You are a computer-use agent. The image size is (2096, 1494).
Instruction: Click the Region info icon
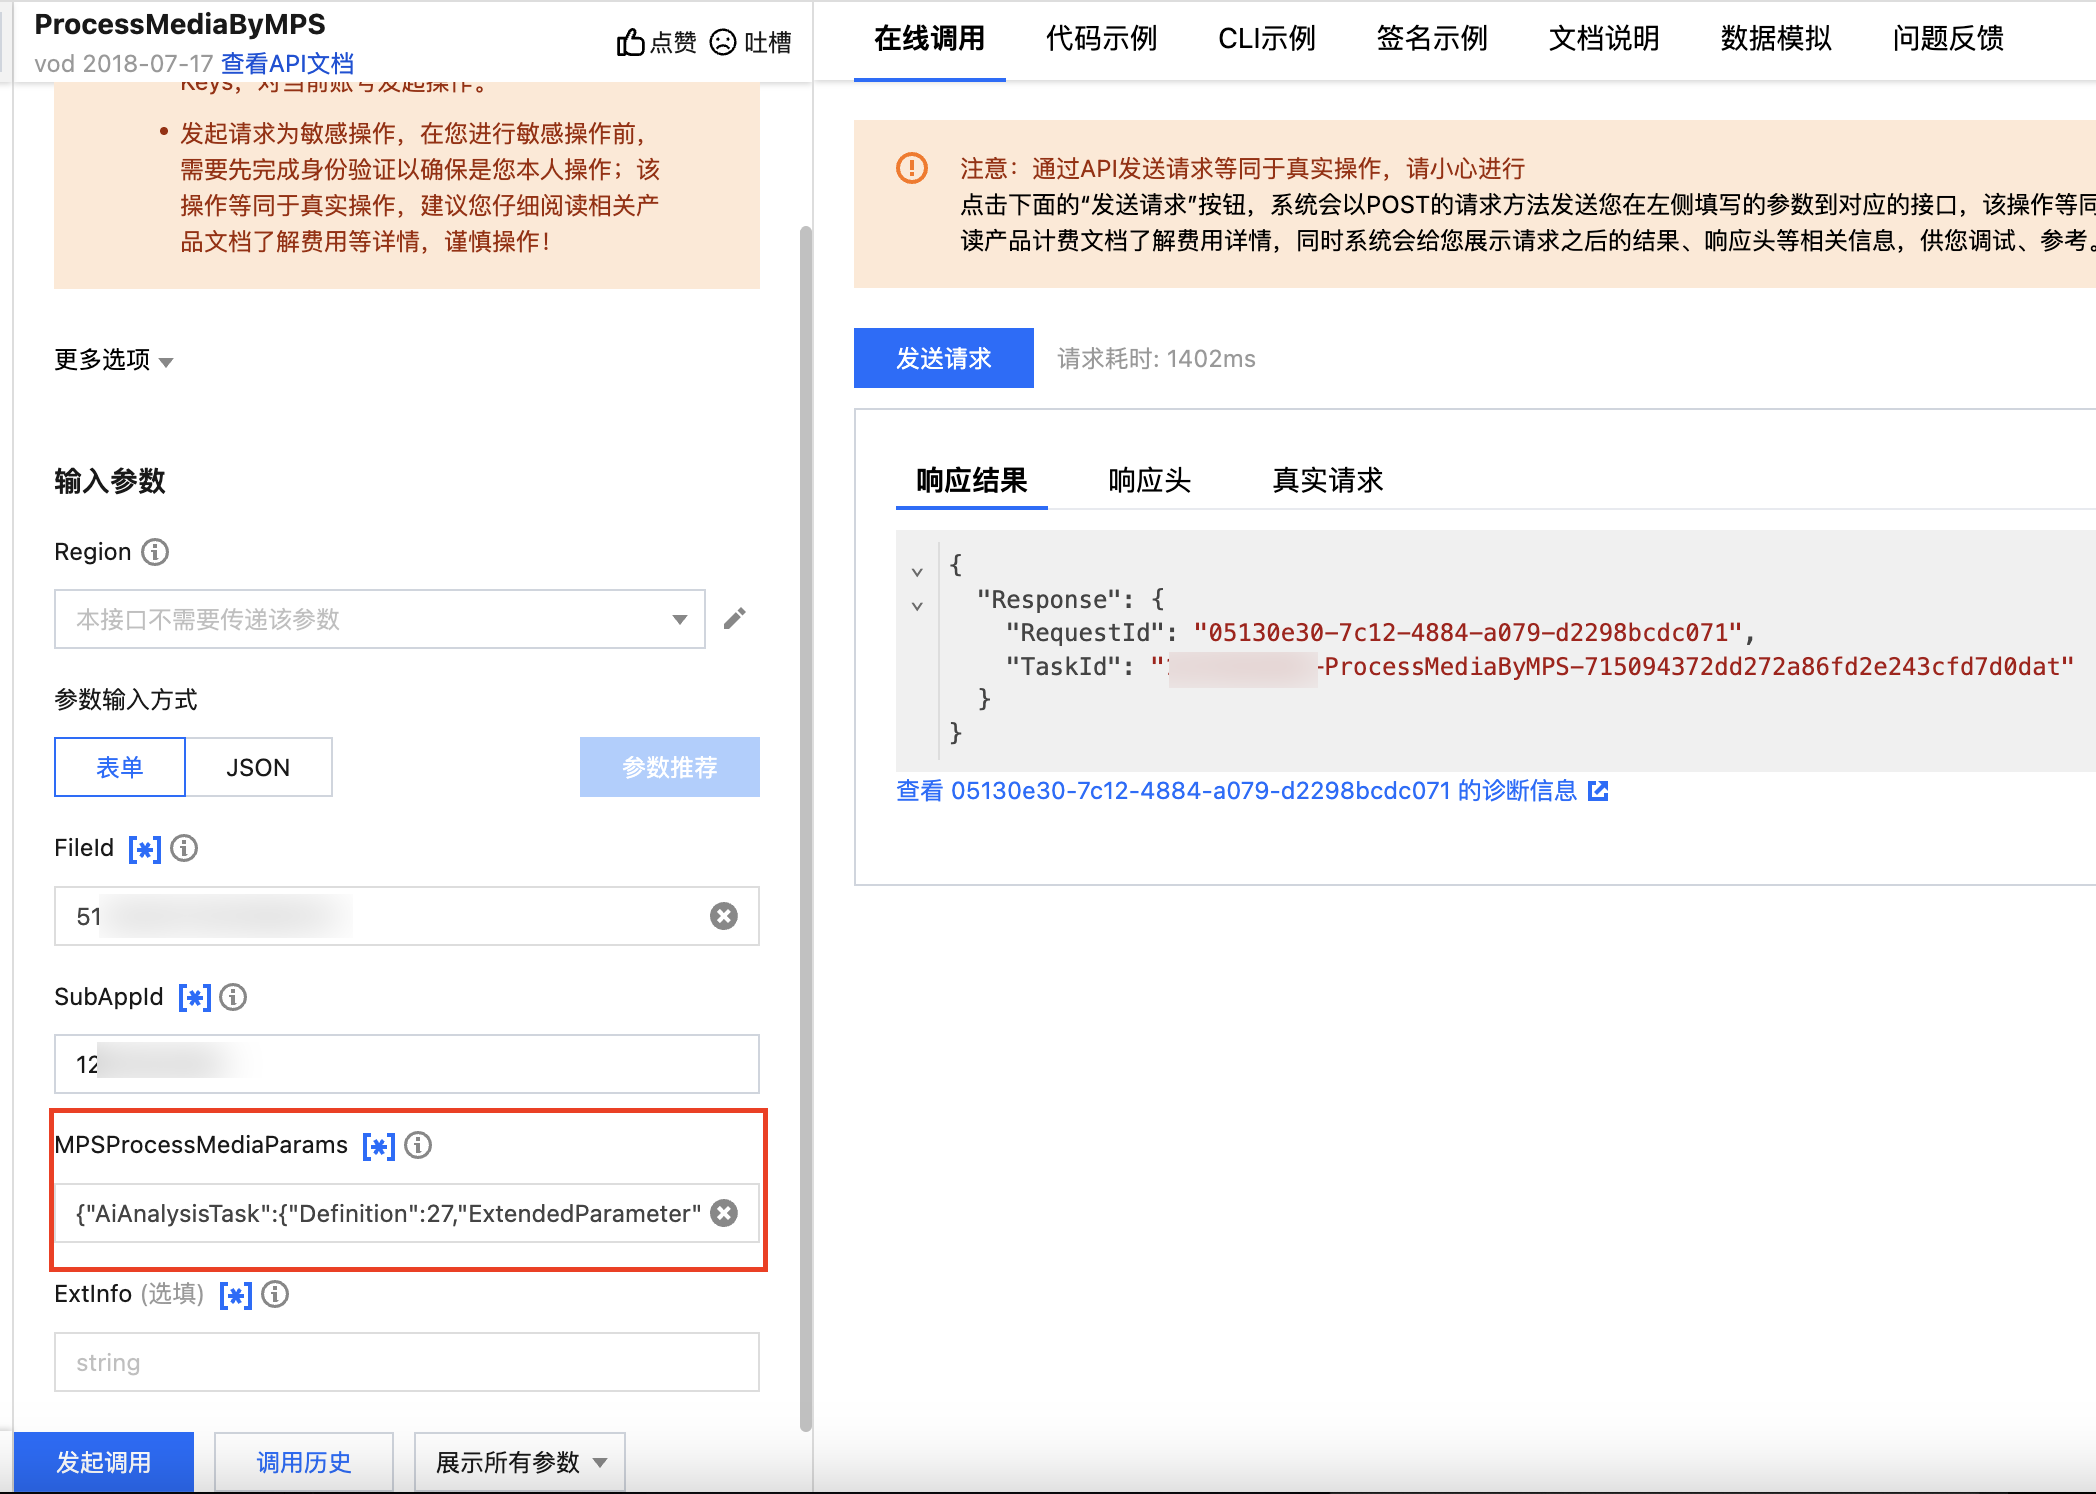pos(155,552)
